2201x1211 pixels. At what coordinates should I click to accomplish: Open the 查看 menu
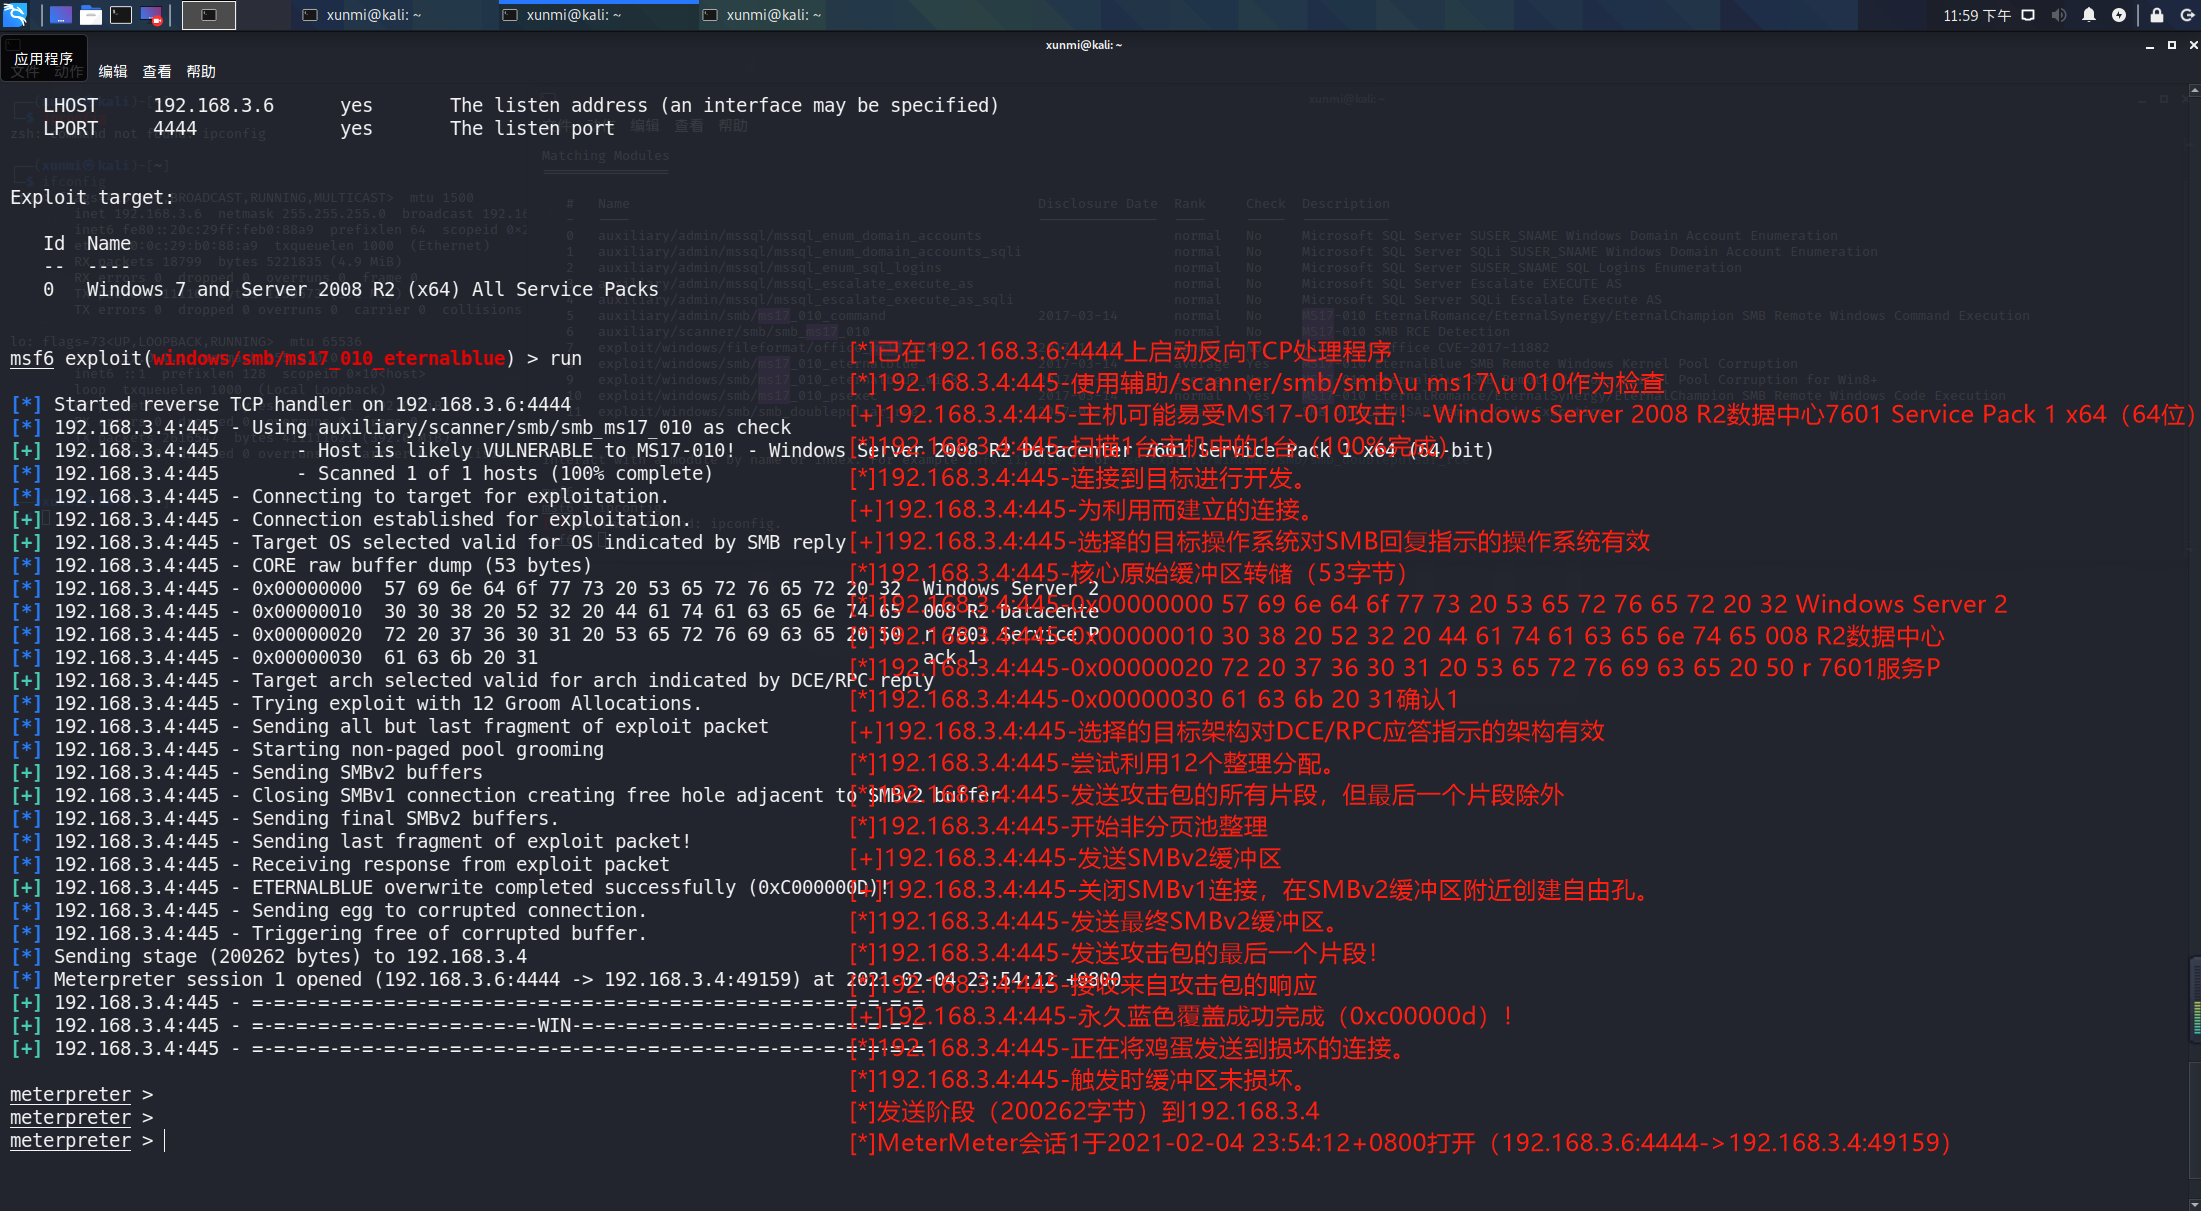[x=157, y=71]
